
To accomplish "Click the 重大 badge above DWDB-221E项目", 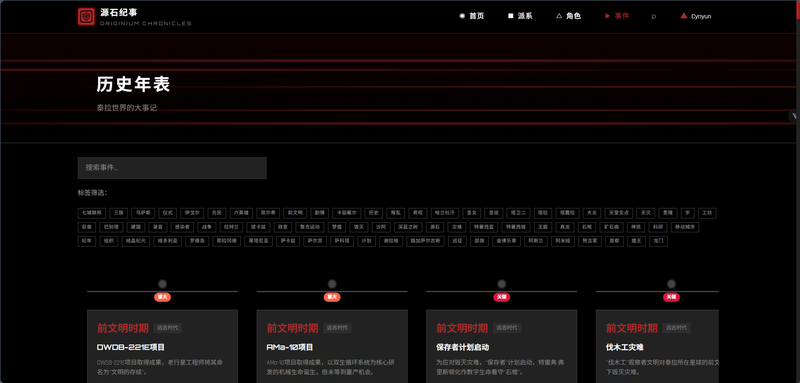I will click(x=162, y=297).
